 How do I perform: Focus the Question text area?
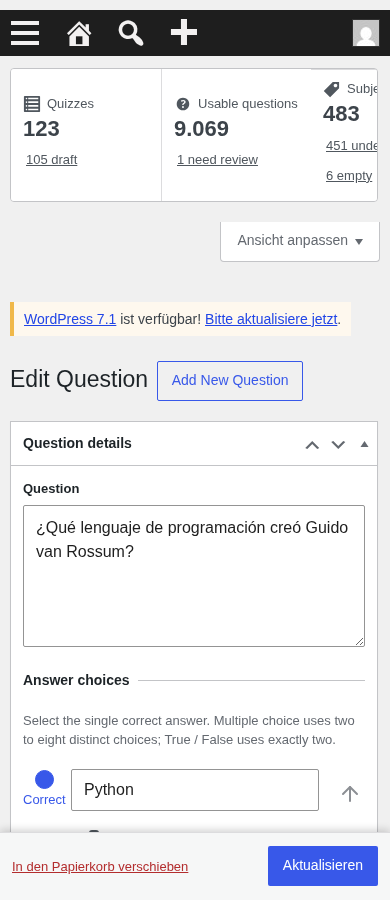coord(194,576)
